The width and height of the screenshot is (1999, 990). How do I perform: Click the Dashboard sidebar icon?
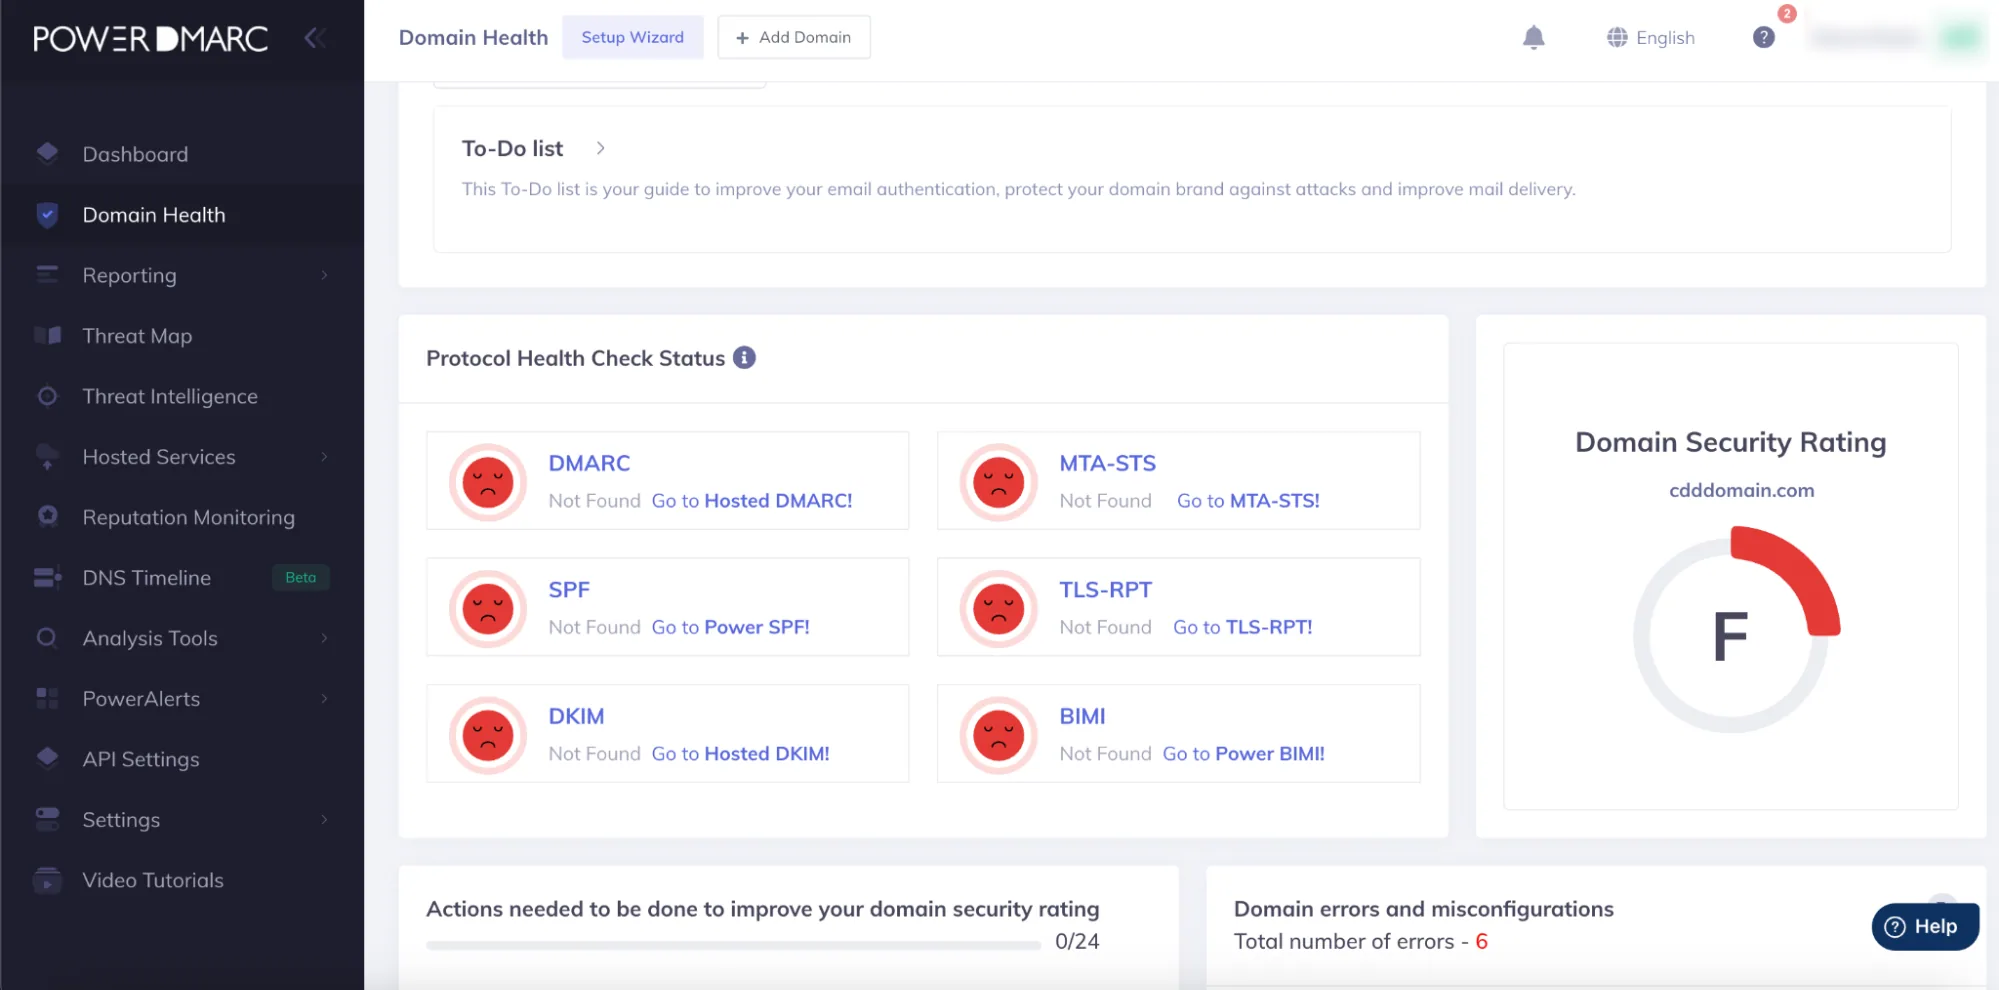tap(47, 153)
